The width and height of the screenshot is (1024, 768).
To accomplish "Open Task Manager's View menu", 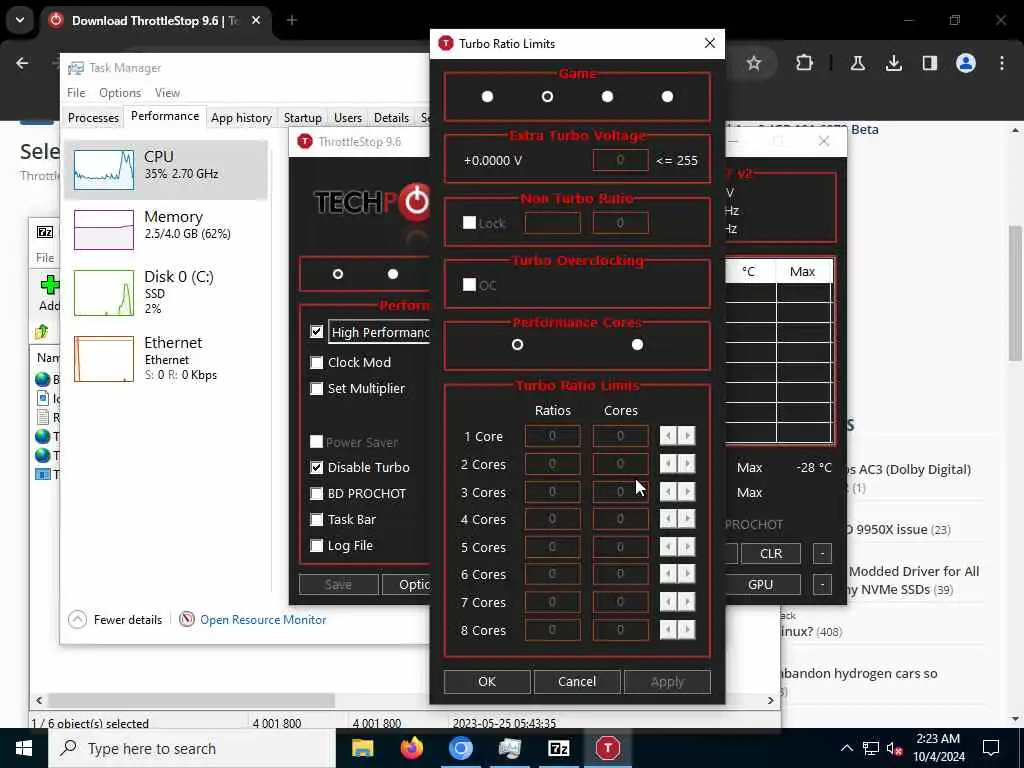I will pyautogui.click(x=167, y=93).
